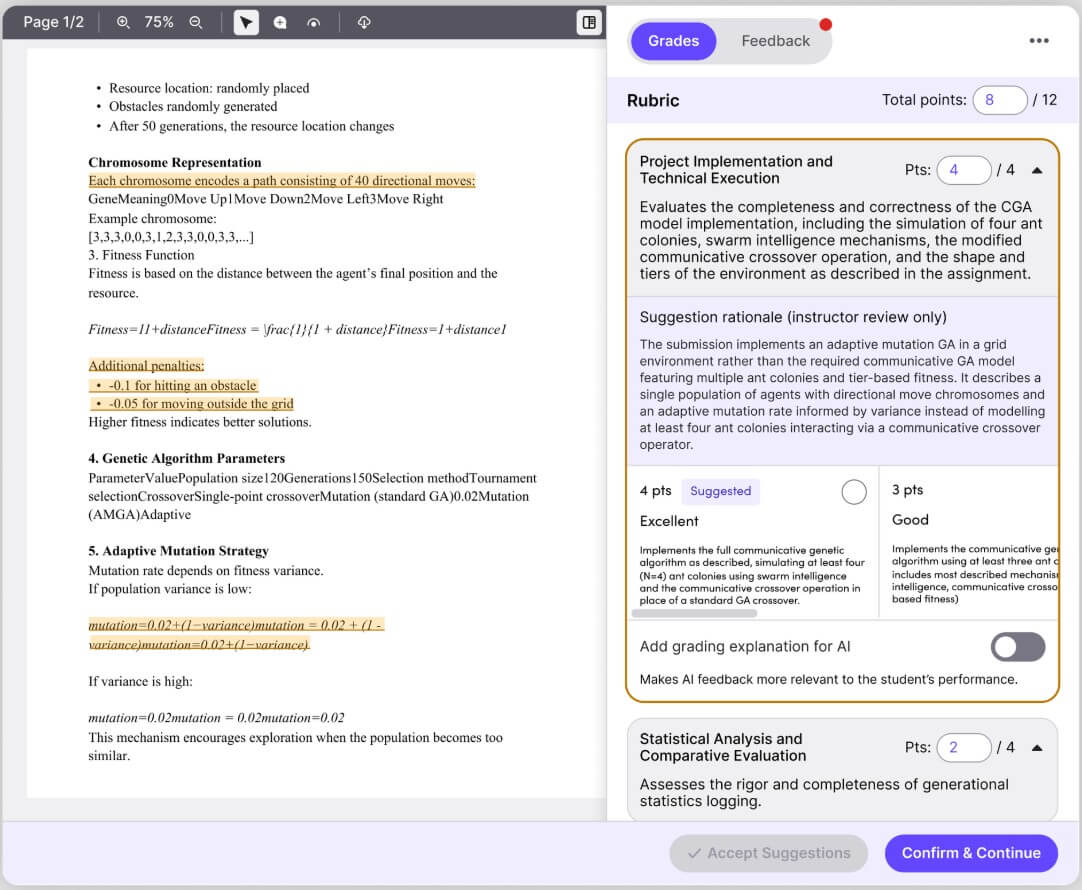Screen dimensions: 1082x890
Task: Click 'Suggestion rationale (instructor review only)' heading
Action: 793,317
